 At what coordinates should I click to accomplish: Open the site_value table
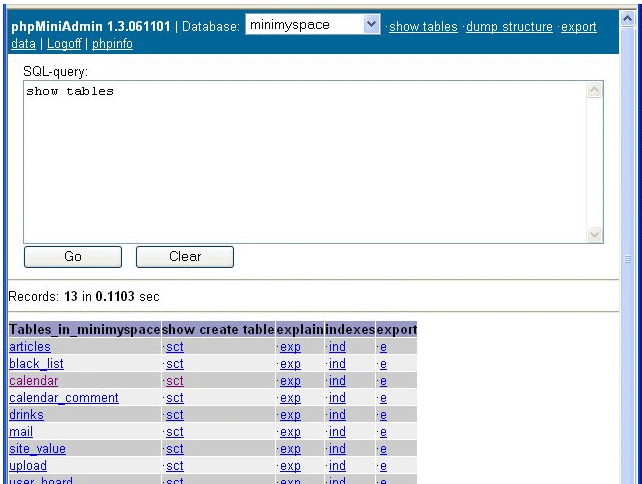tap(37, 449)
